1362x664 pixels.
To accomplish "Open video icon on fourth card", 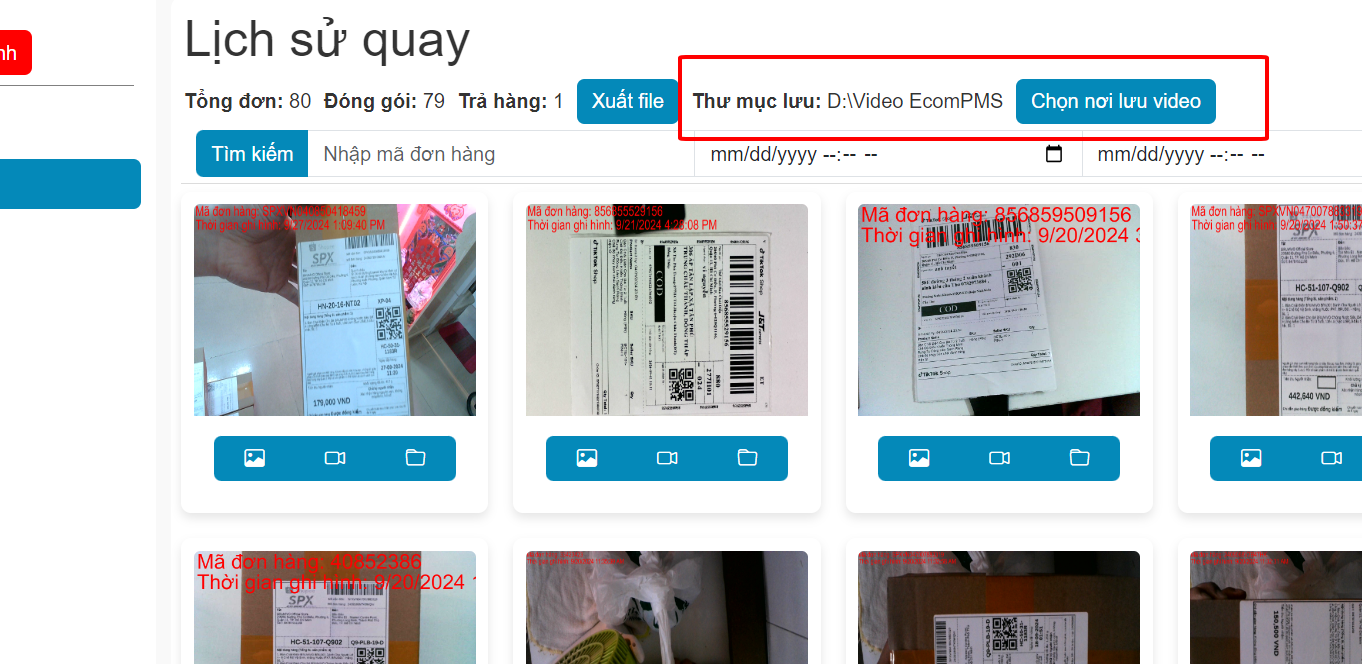I will pos(1331,458).
